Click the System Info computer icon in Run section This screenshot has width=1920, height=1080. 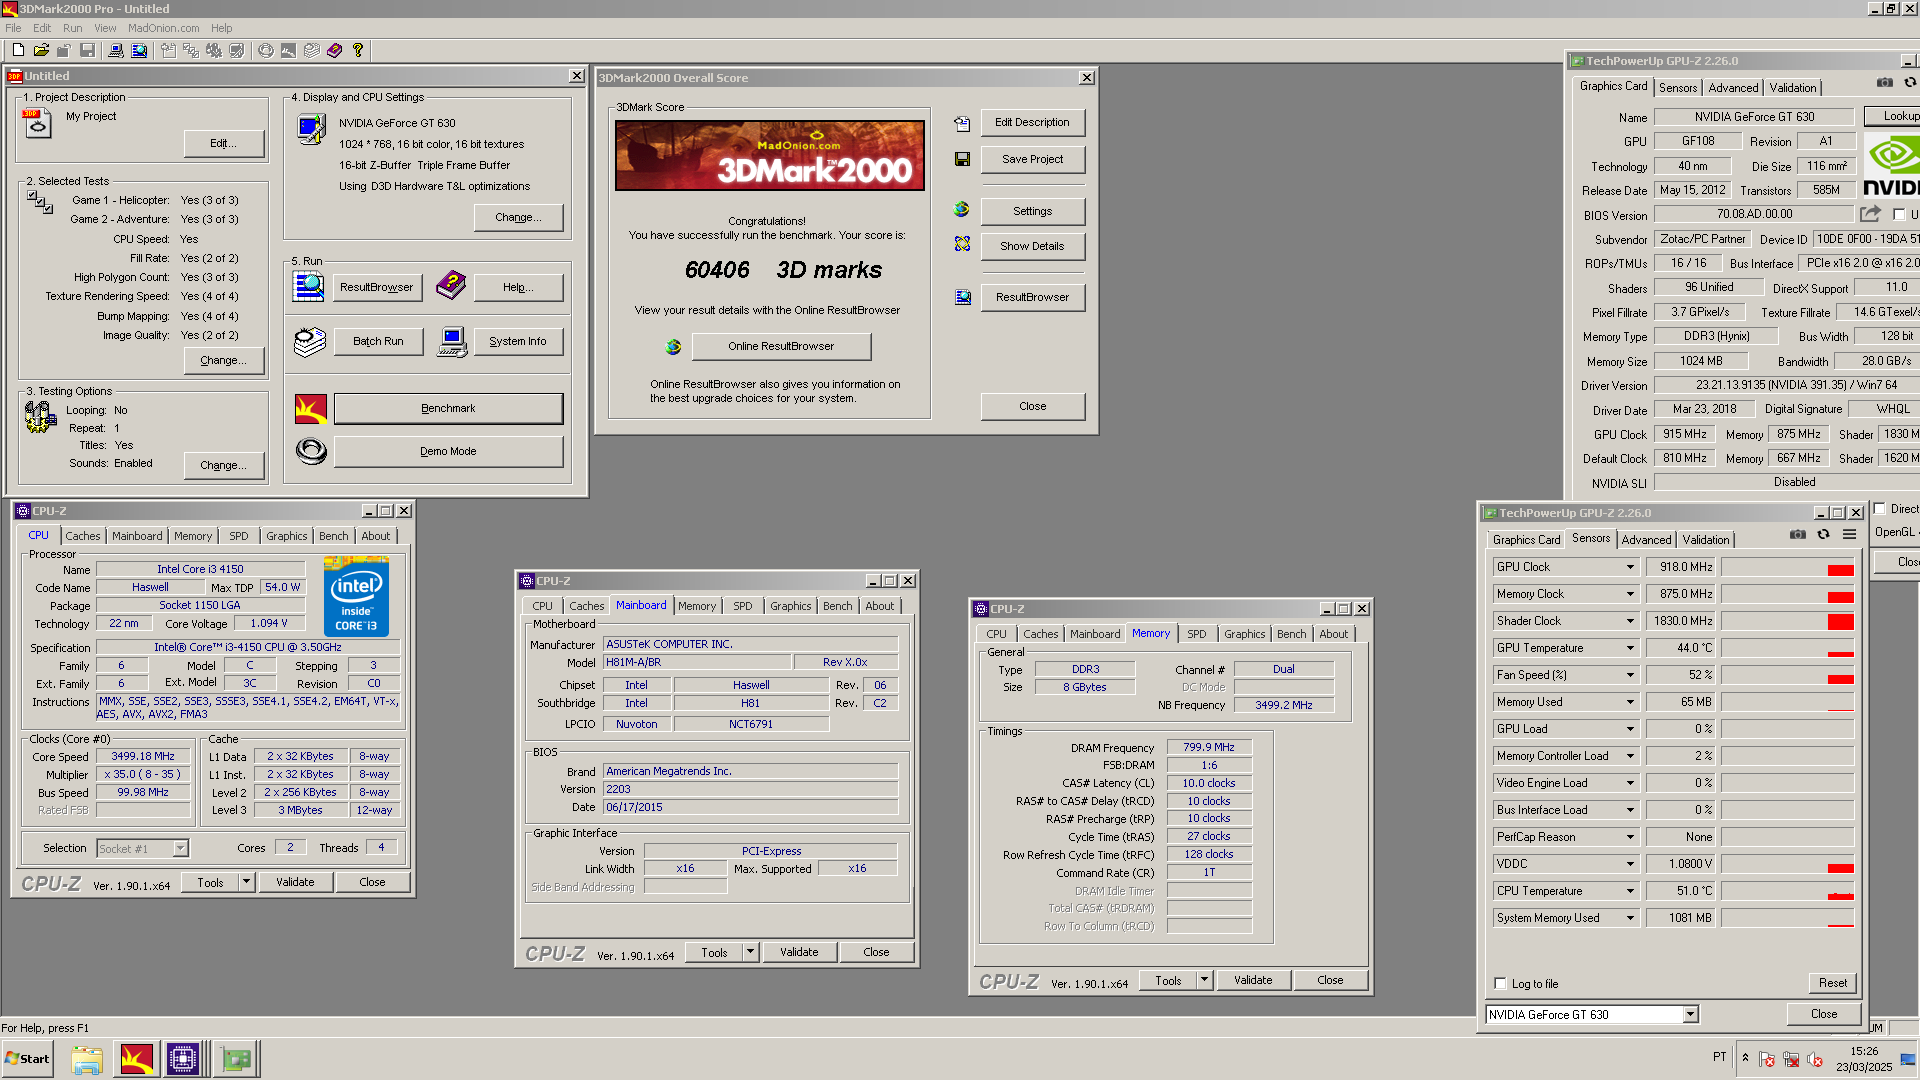pos(452,341)
